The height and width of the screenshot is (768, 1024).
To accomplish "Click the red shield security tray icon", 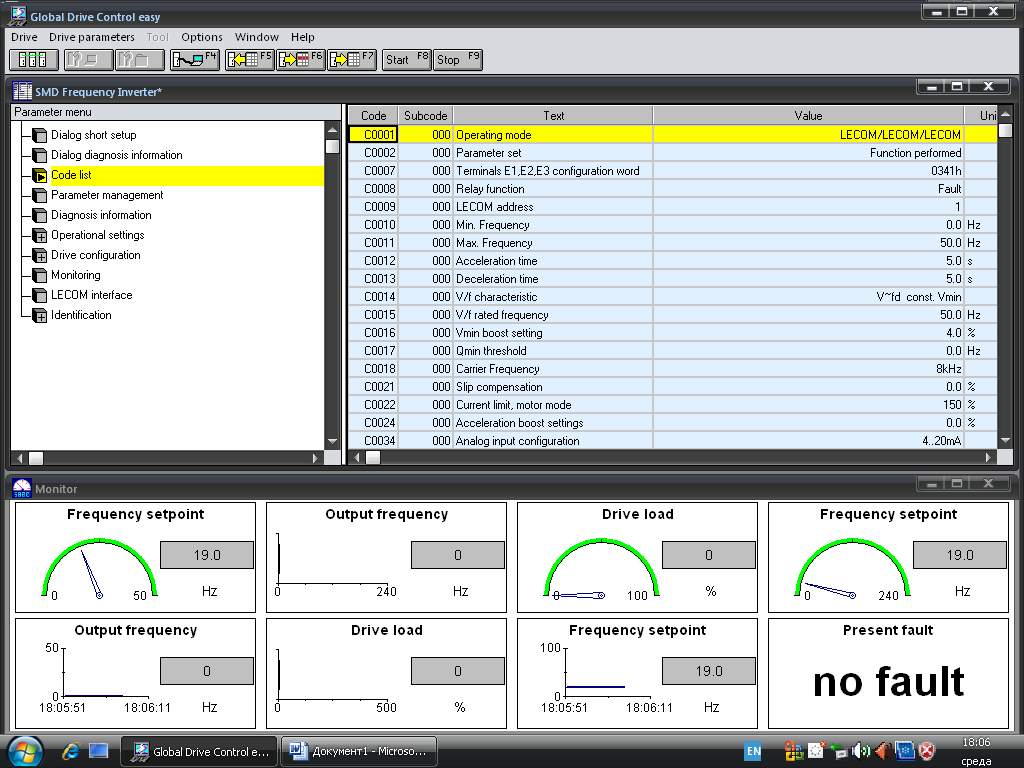I will (927, 751).
